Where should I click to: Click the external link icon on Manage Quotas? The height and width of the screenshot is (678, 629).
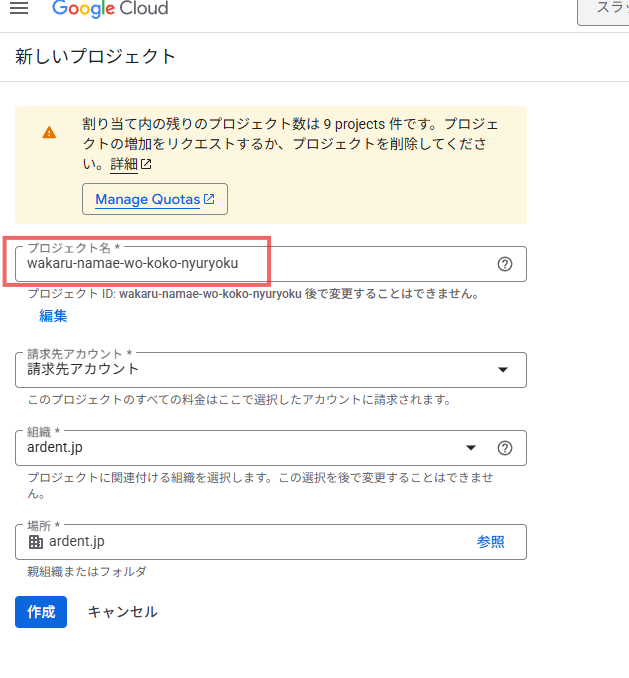click(x=209, y=199)
